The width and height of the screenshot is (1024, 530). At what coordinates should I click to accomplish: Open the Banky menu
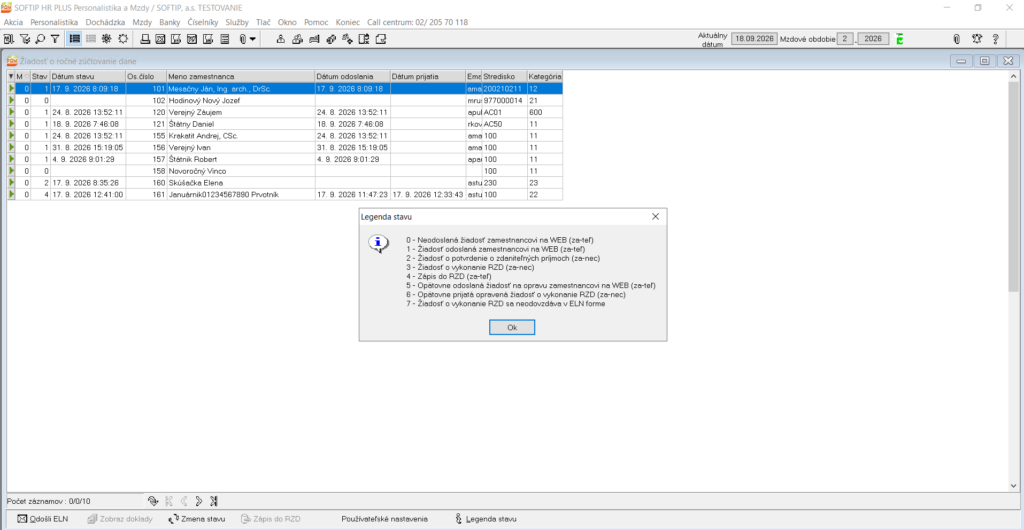(170, 22)
